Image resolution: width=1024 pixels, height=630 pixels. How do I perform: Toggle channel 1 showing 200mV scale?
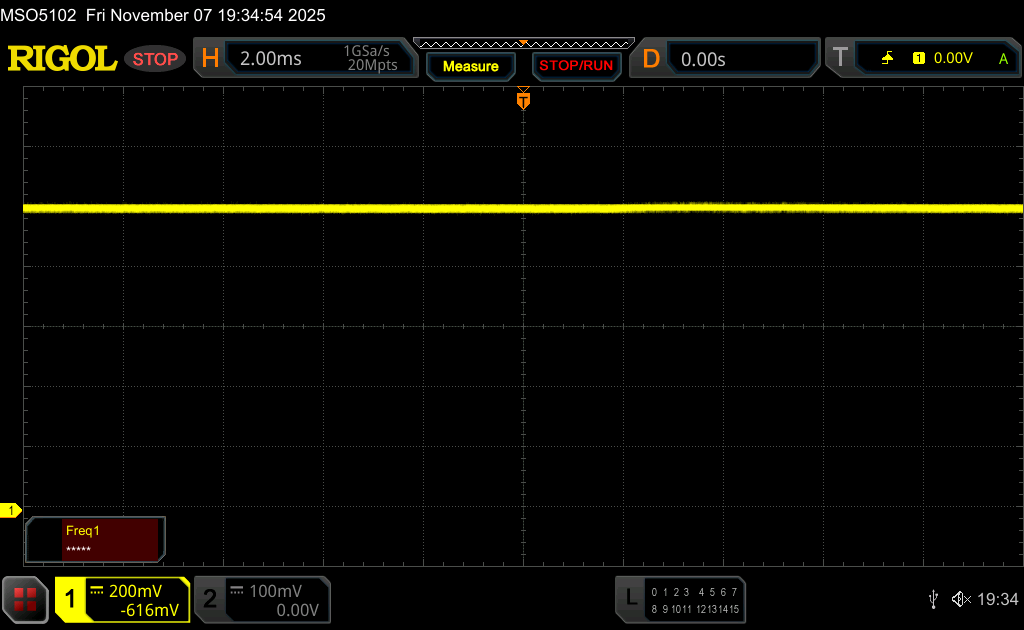[122, 600]
